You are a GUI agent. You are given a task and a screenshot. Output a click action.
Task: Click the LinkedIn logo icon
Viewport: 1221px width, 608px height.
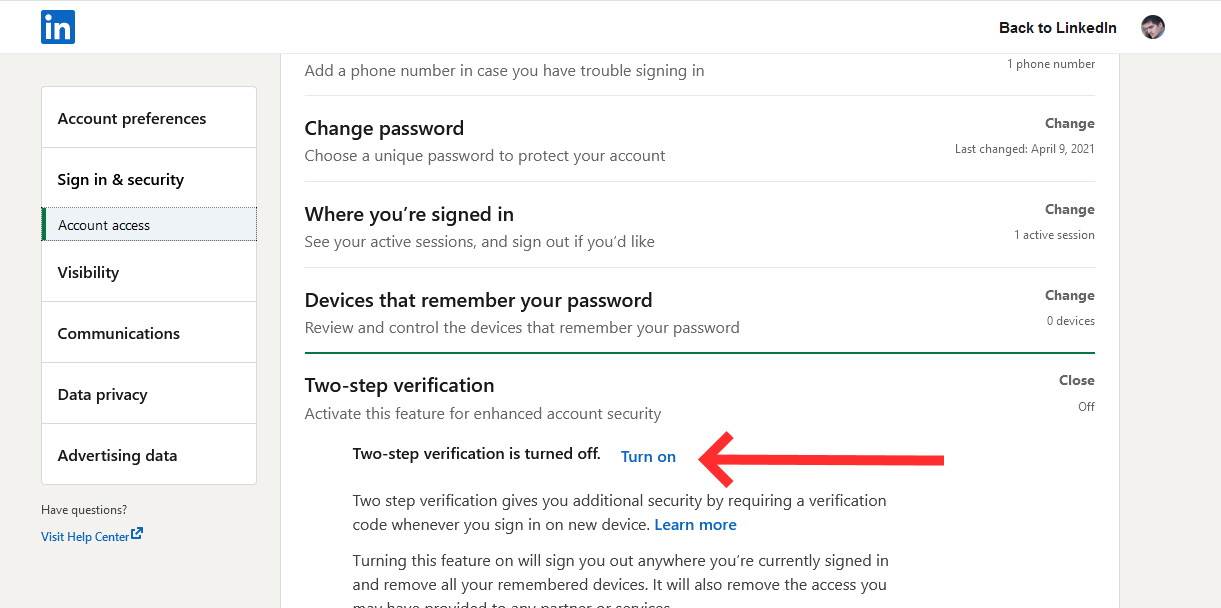pos(58,27)
